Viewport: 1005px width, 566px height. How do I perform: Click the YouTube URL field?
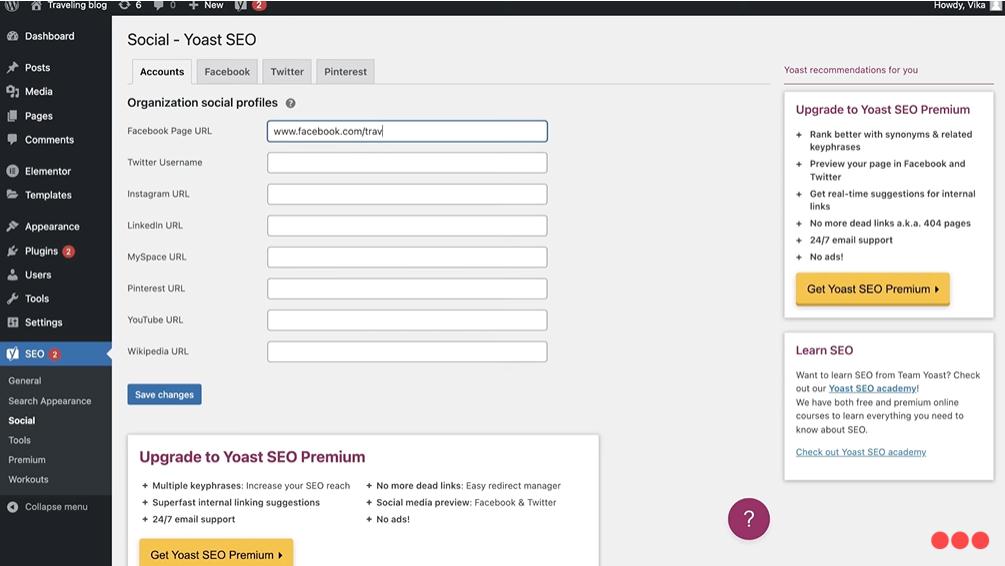[x=407, y=320]
